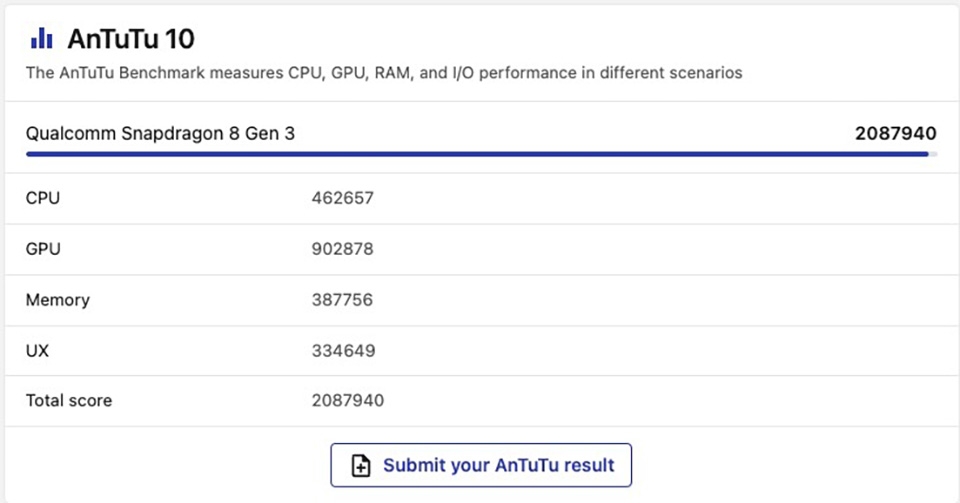Click the CPU score 462657
The width and height of the screenshot is (960, 503).
click(342, 198)
